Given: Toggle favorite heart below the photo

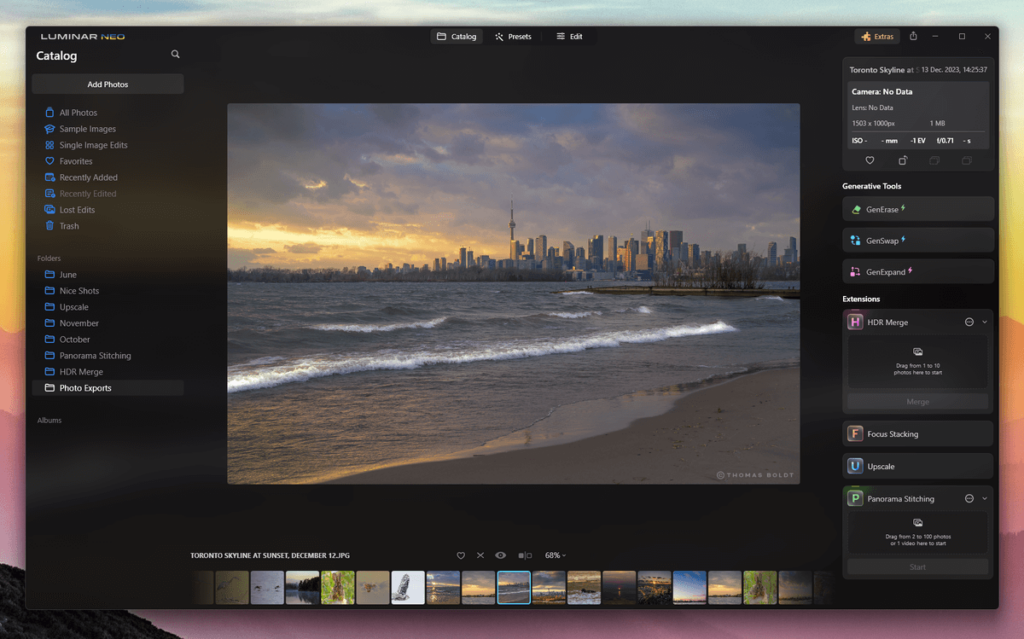Looking at the screenshot, I should coord(461,555).
